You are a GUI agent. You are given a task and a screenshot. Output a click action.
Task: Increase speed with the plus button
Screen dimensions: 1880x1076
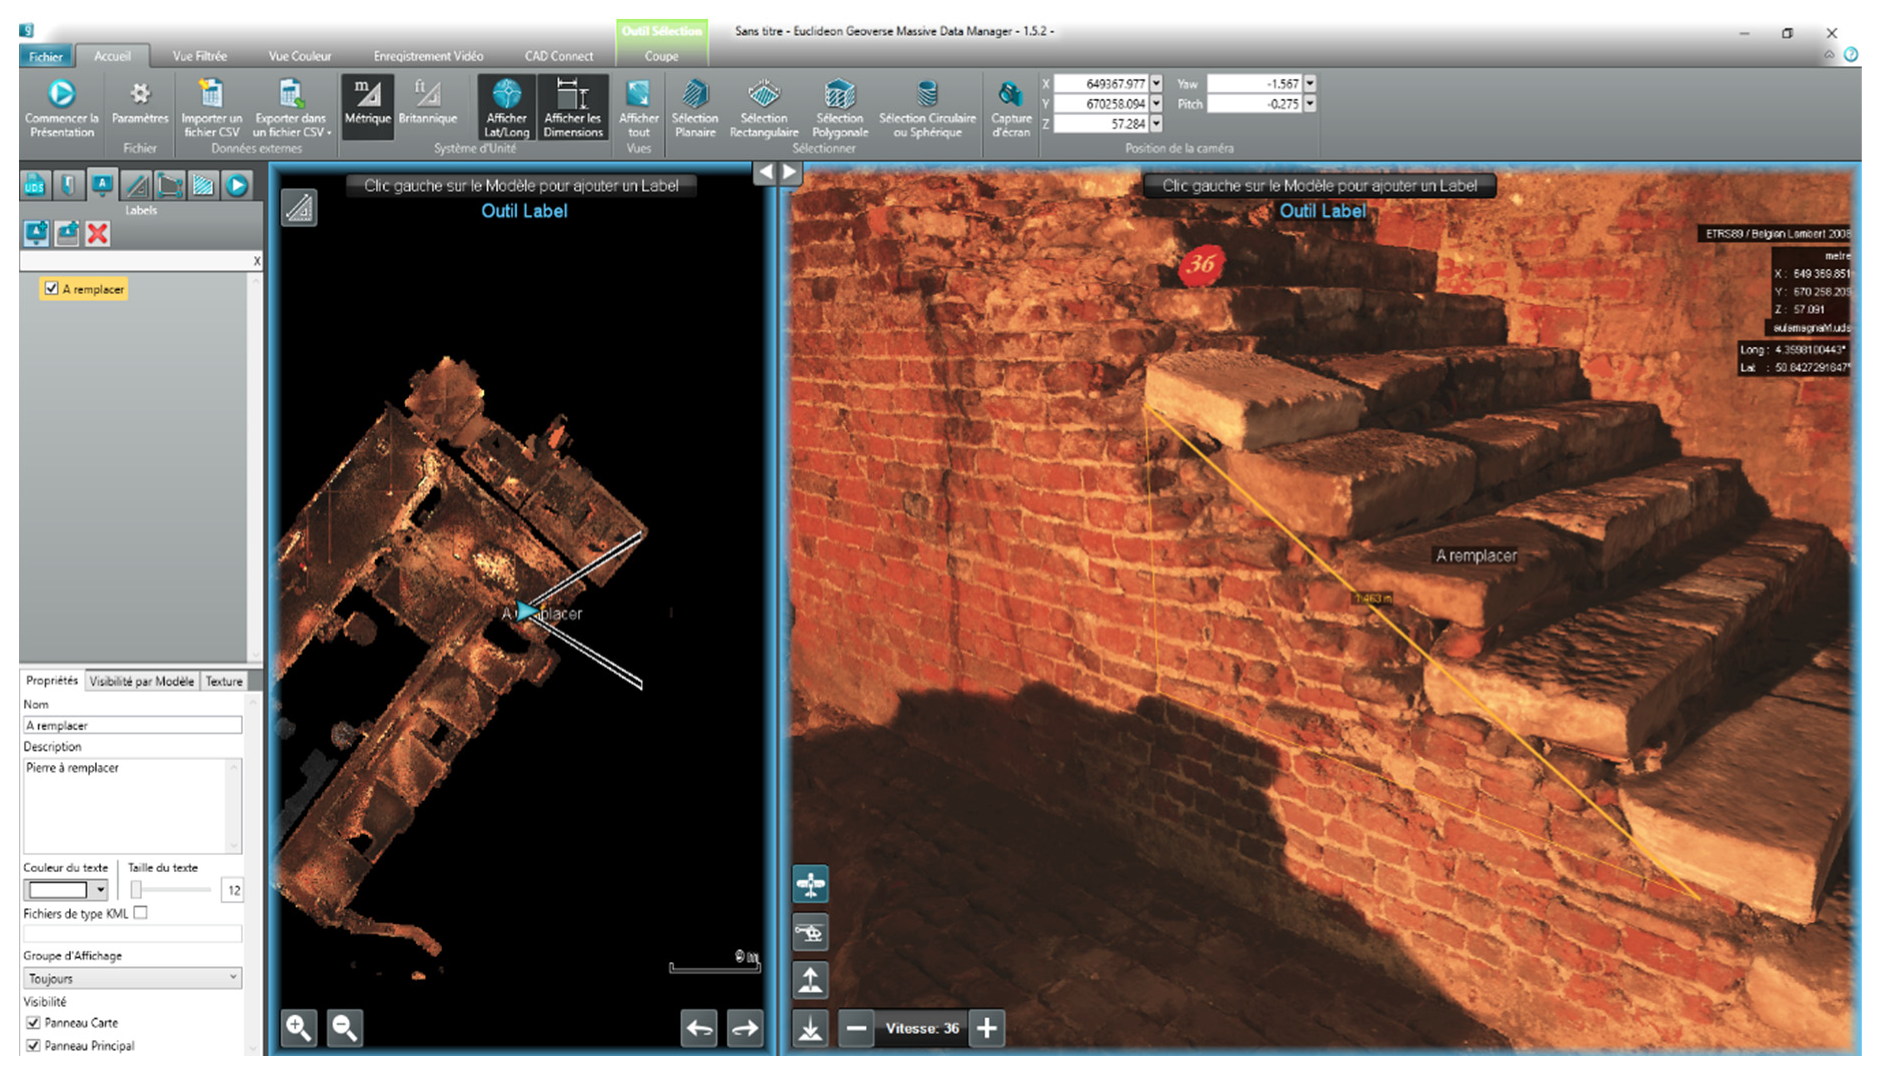point(986,1028)
